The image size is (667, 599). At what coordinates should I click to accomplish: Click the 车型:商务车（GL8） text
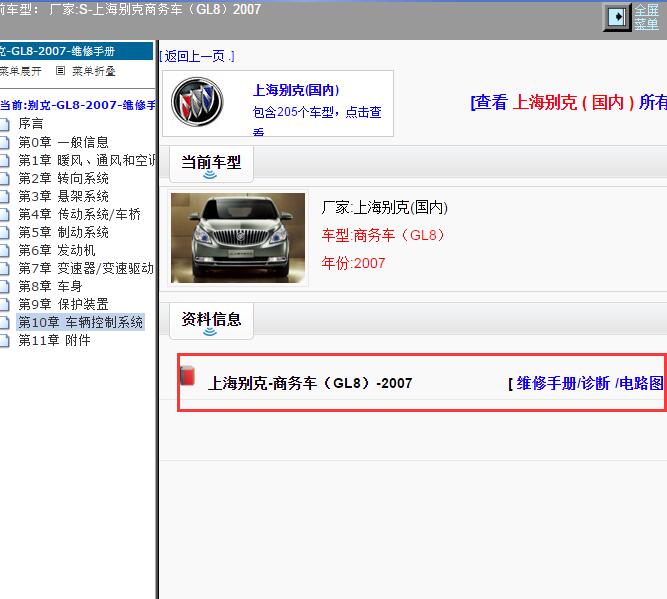pyautogui.click(x=383, y=235)
